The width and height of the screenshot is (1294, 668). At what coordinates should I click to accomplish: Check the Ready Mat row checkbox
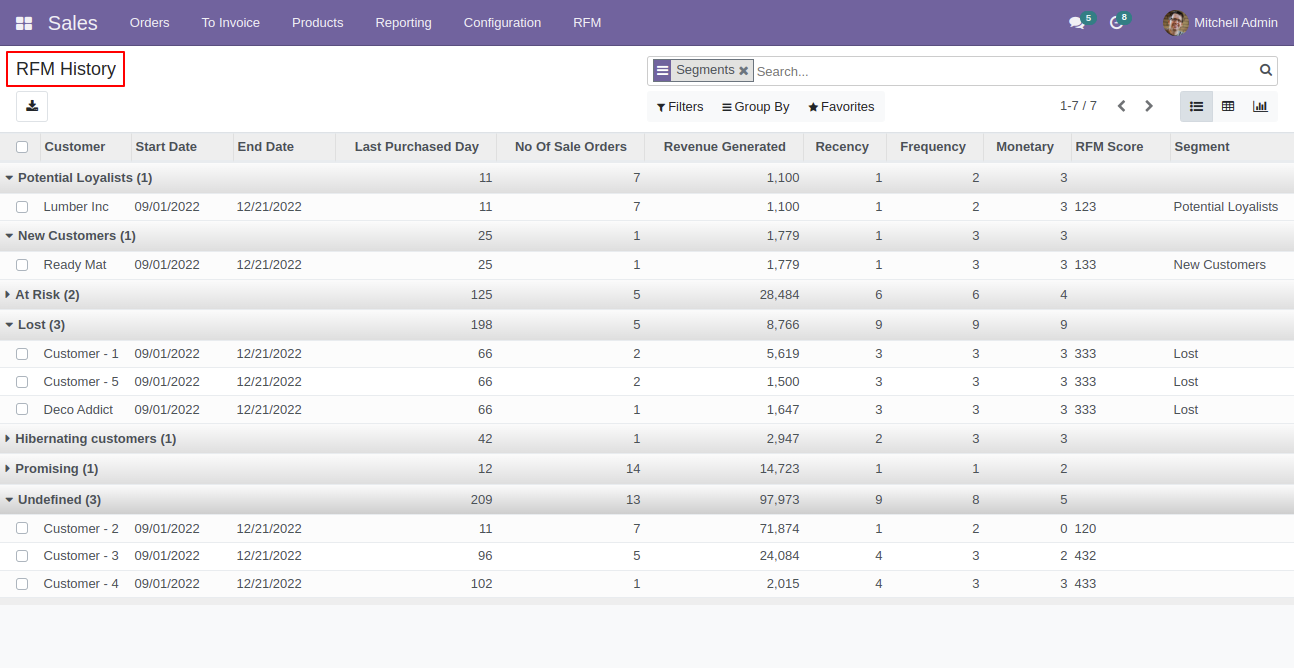pos(22,265)
